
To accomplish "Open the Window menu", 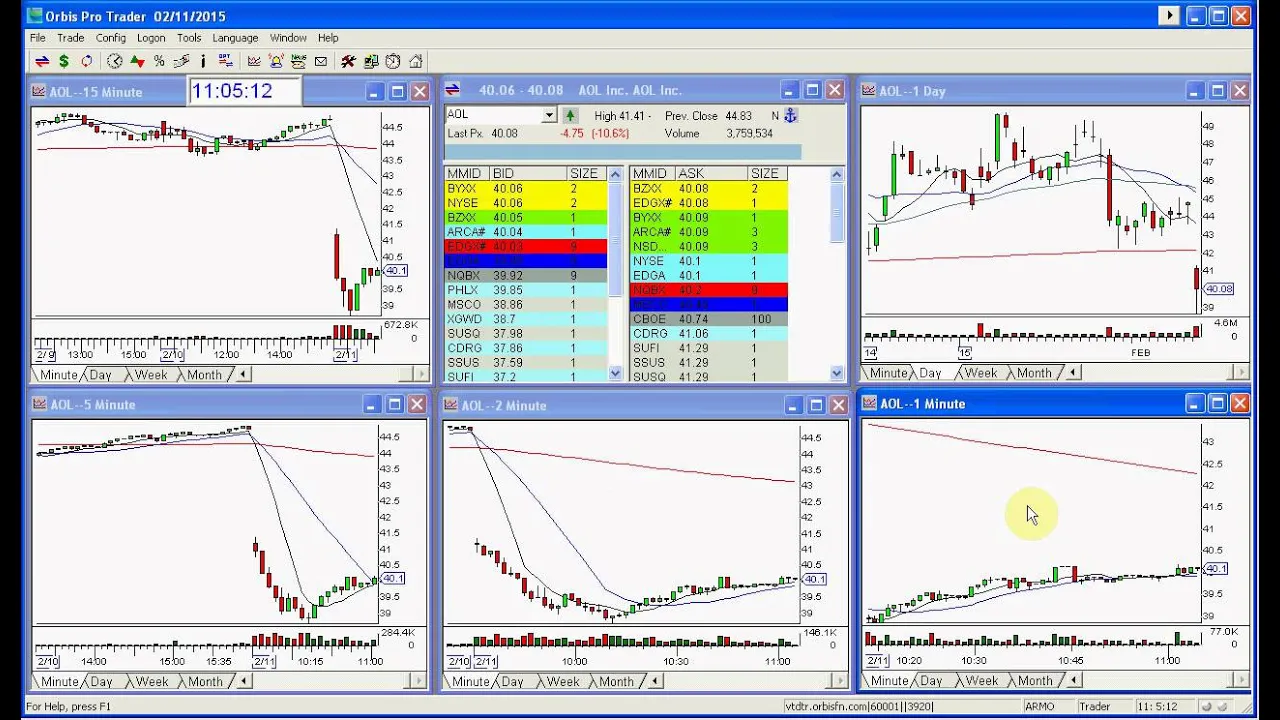I will 288,38.
